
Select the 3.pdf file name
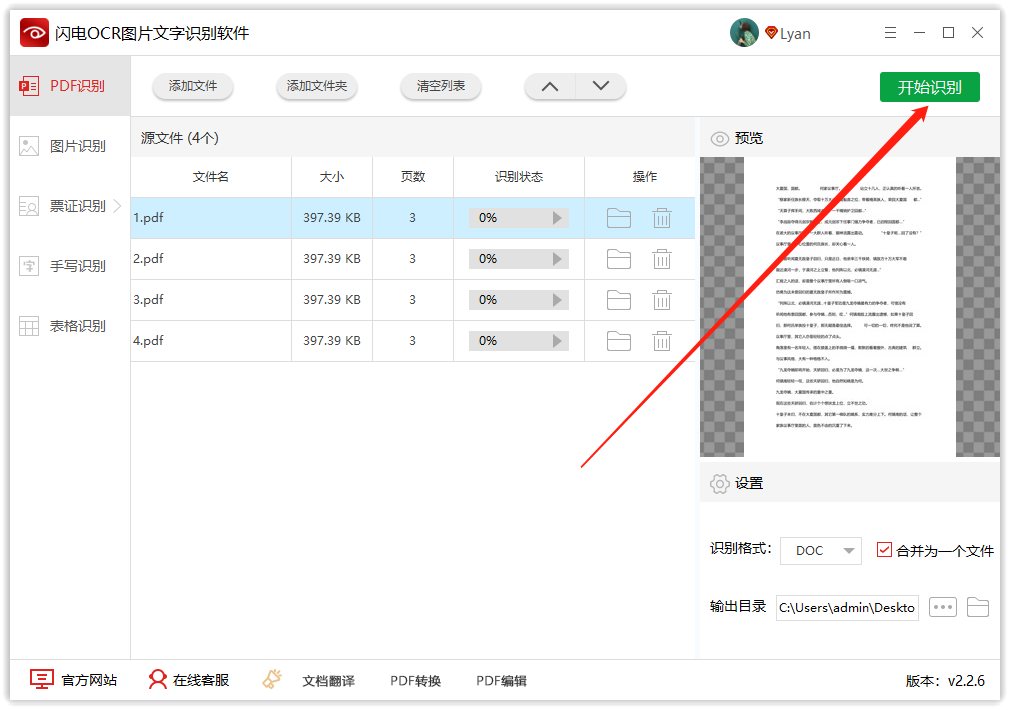[x=148, y=300]
